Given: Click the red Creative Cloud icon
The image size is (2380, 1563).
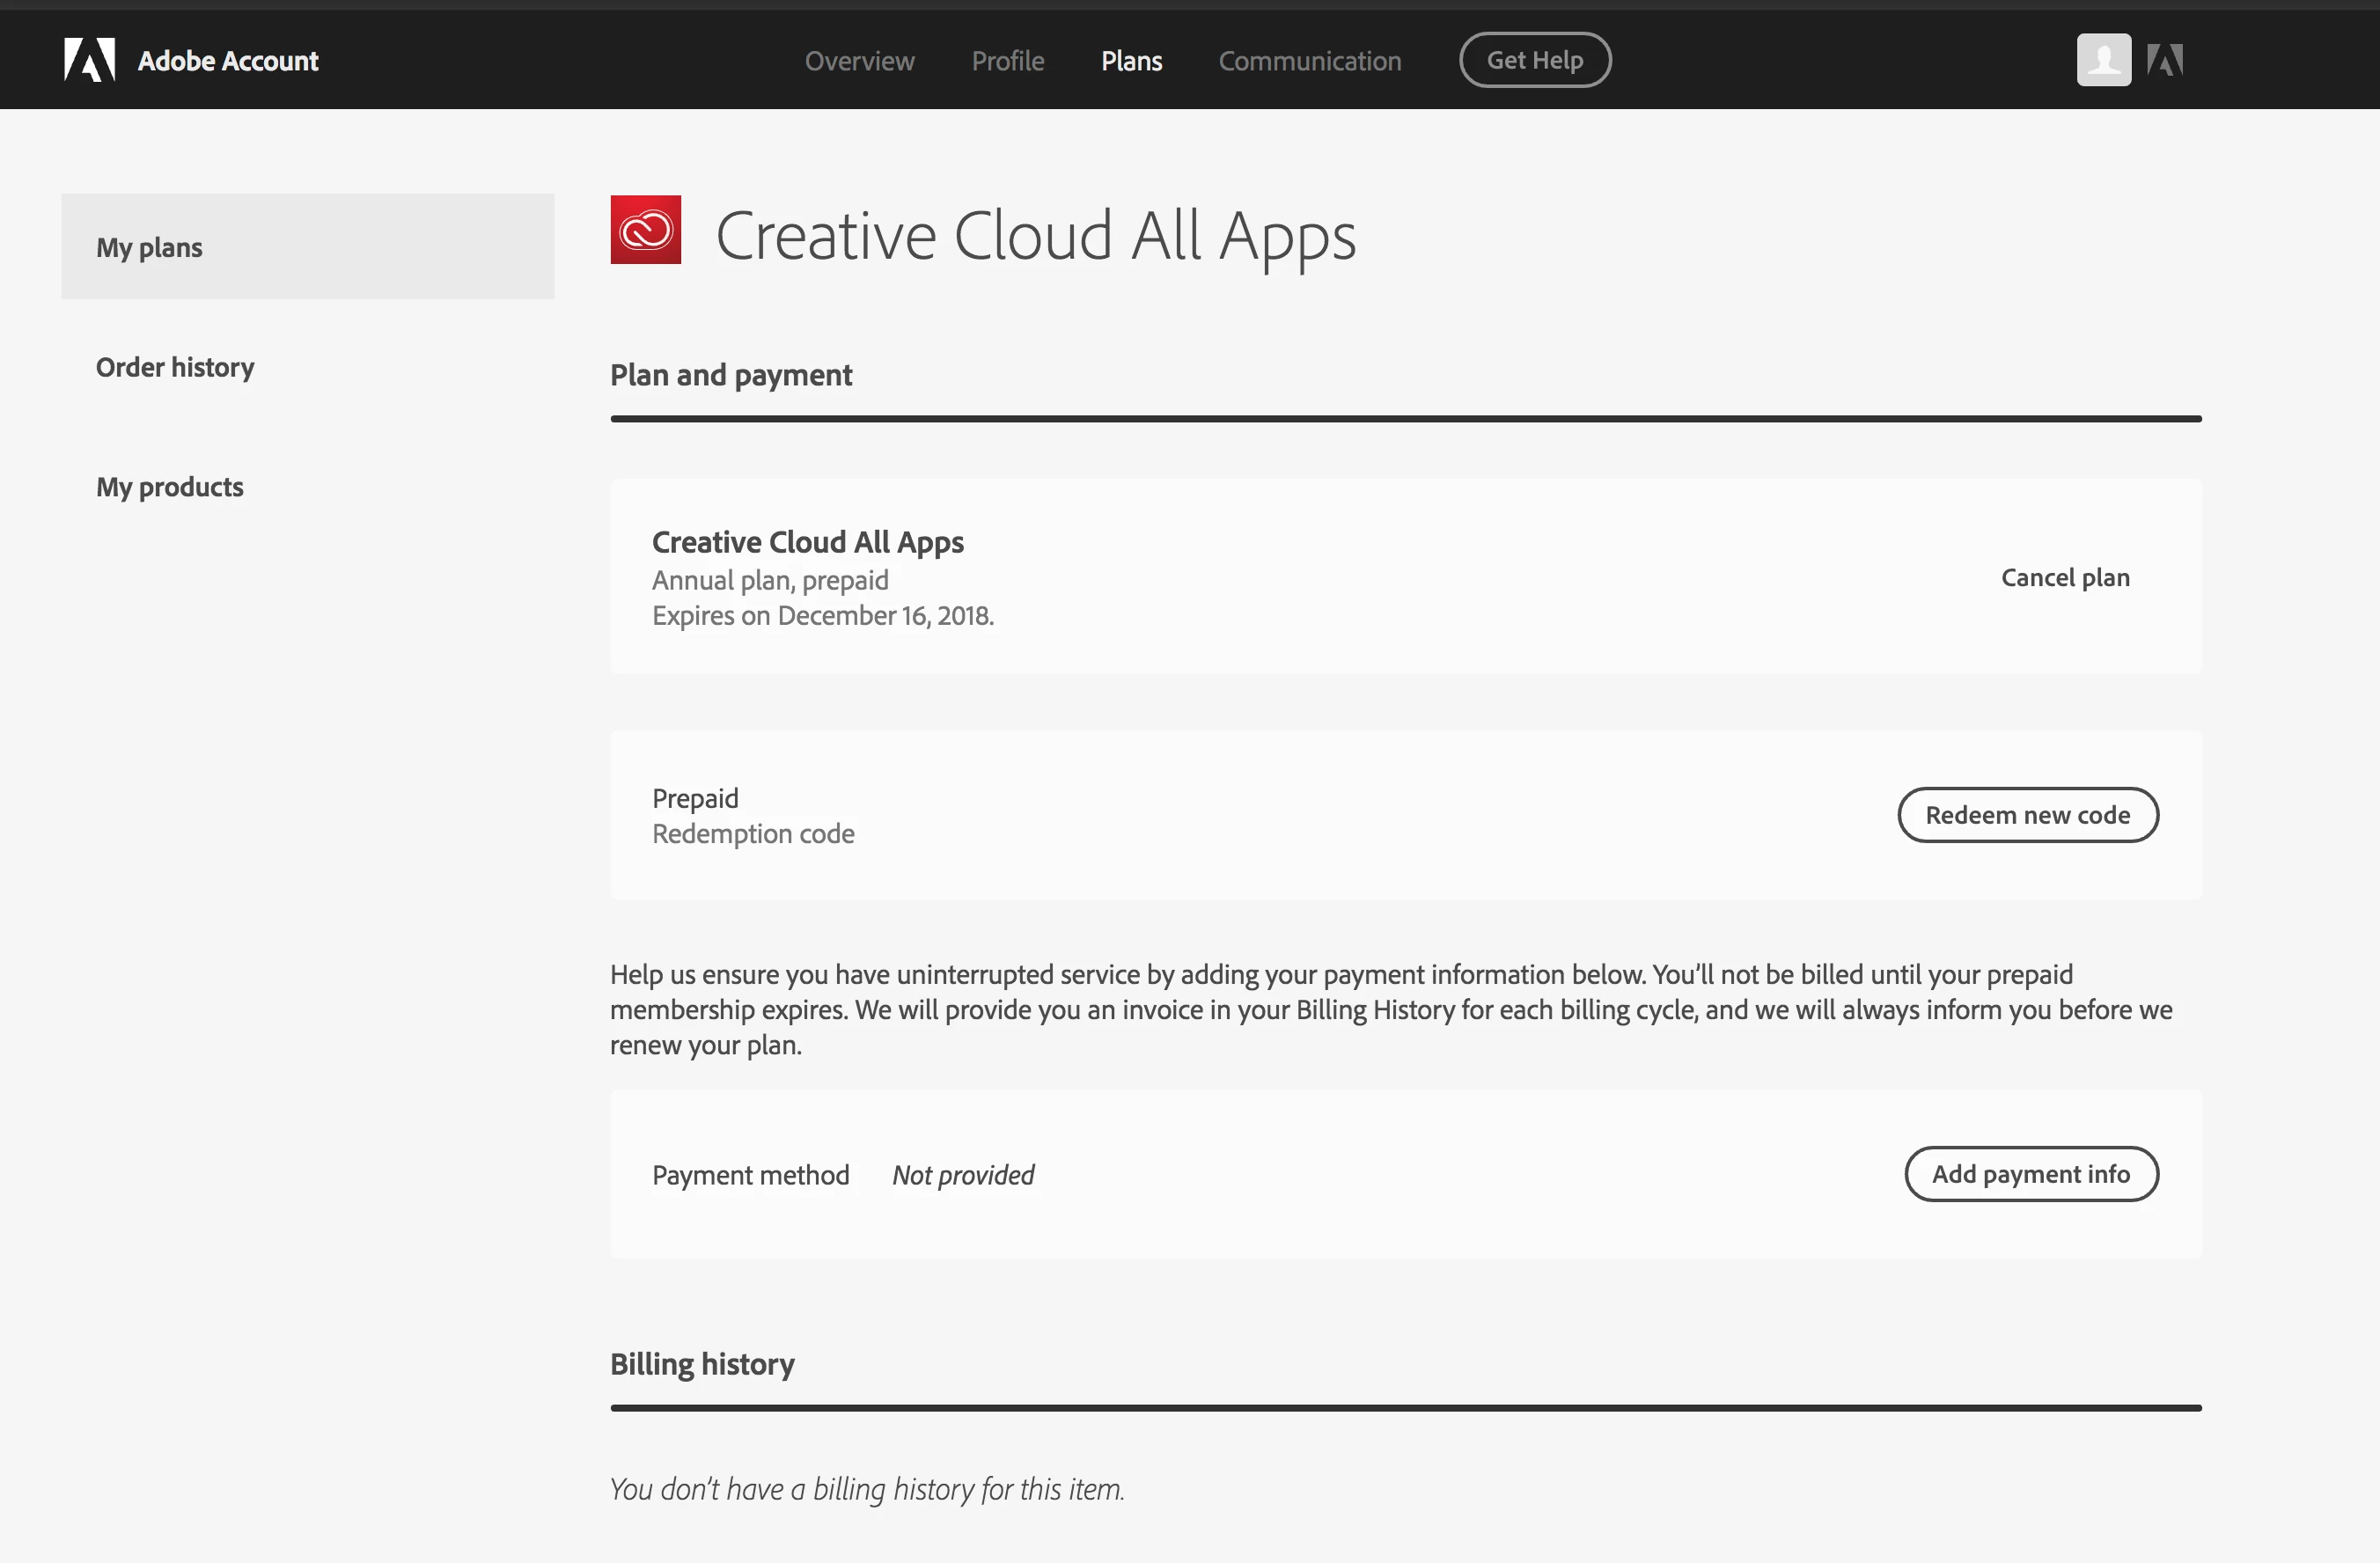Looking at the screenshot, I should click(x=645, y=230).
